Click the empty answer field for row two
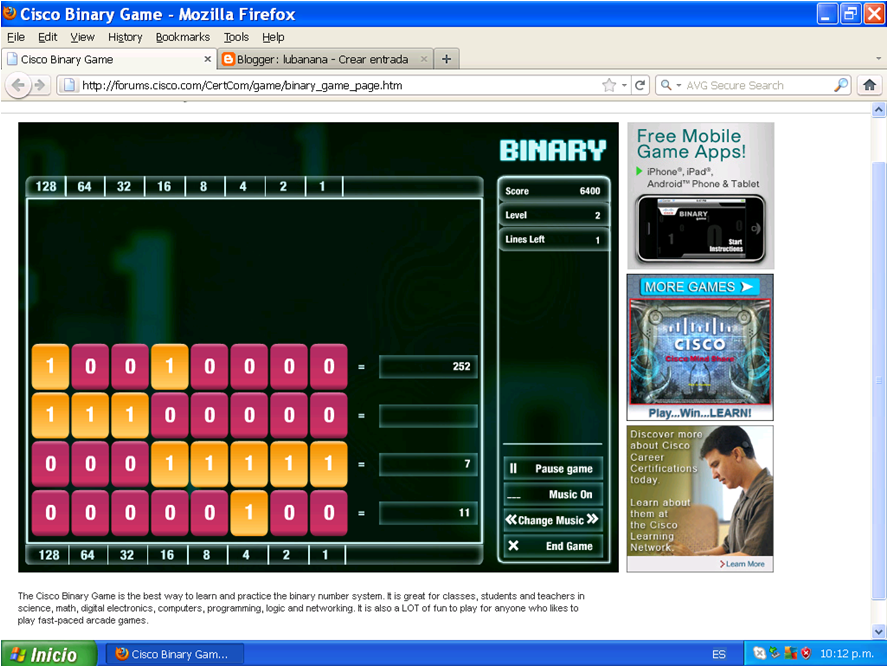Screen dimensions: 888x667 pyautogui.click(x=428, y=415)
